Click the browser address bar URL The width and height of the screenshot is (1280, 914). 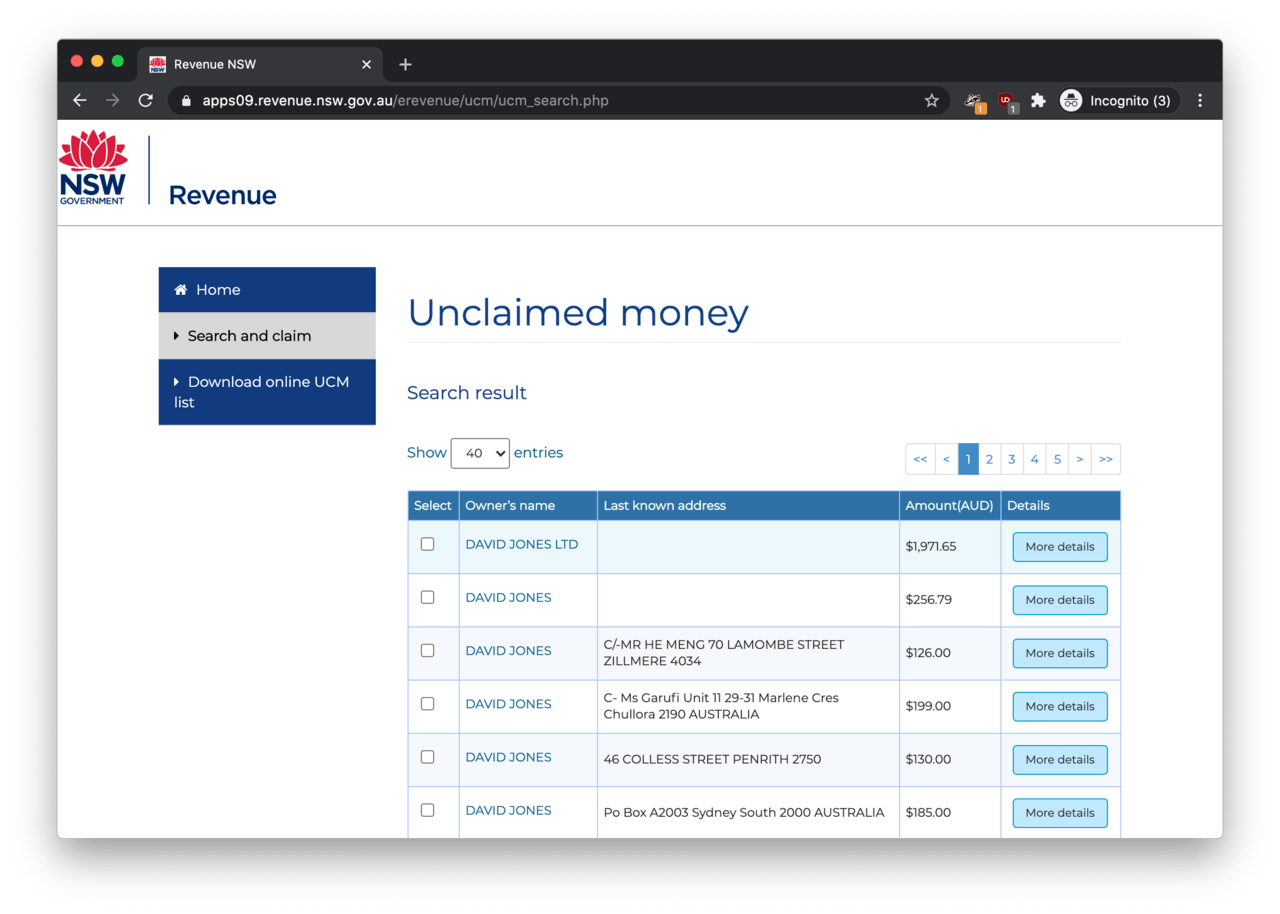(x=405, y=100)
